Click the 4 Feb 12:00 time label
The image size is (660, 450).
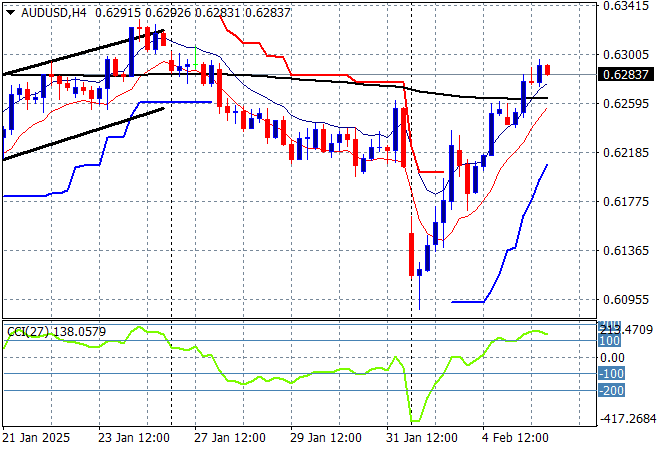coord(515,438)
